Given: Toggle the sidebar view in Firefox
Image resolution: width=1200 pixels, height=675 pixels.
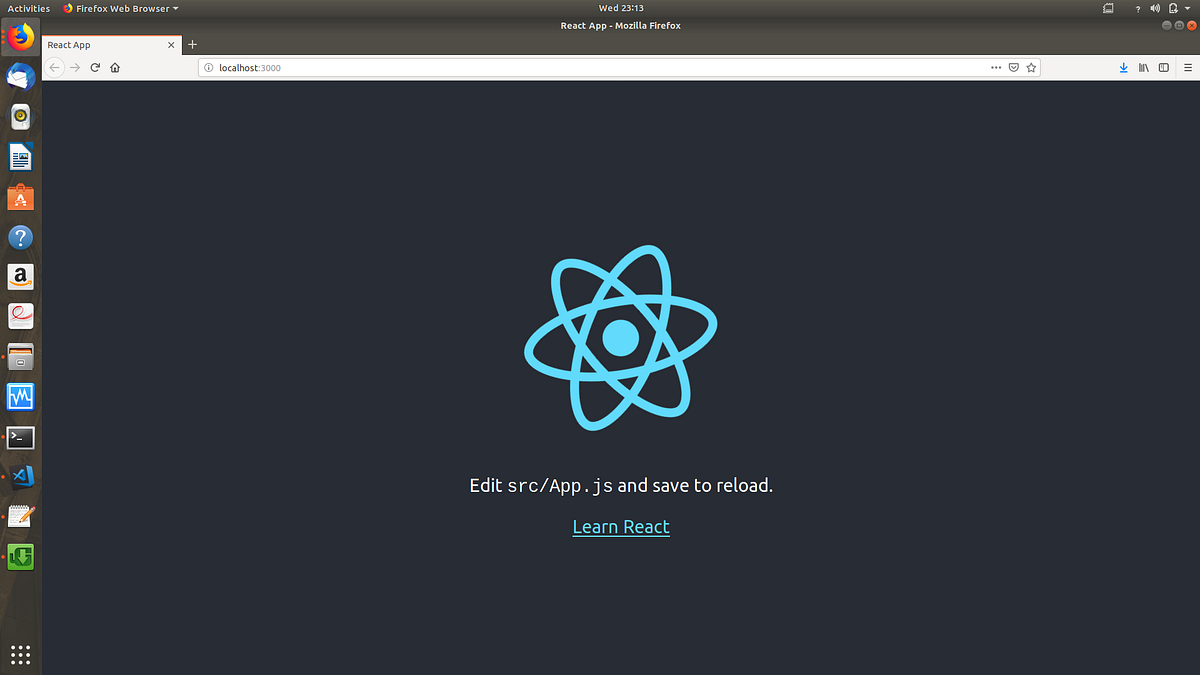Looking at the screenshot, I should pyautogui.click(x=1163, y=67).
